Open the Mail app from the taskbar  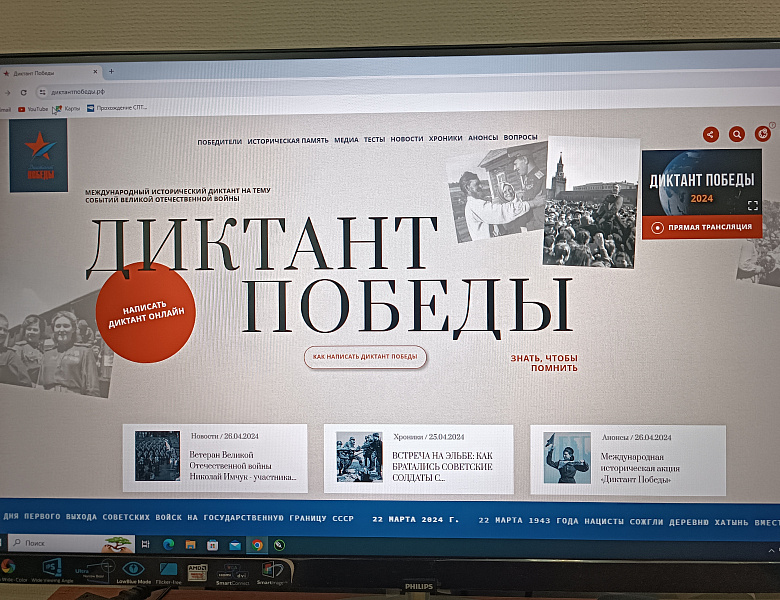[235, 545]
